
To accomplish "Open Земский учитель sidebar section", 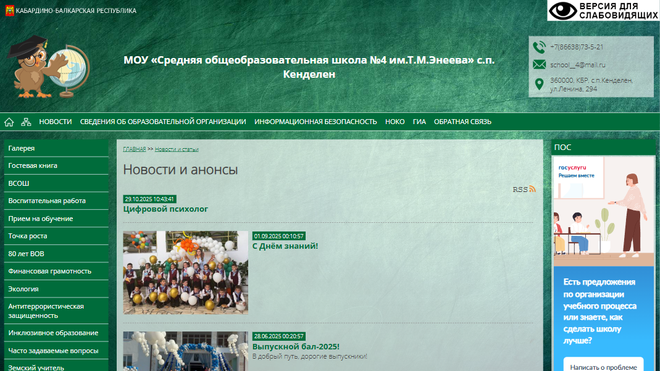I will click(x=56, y=366).
